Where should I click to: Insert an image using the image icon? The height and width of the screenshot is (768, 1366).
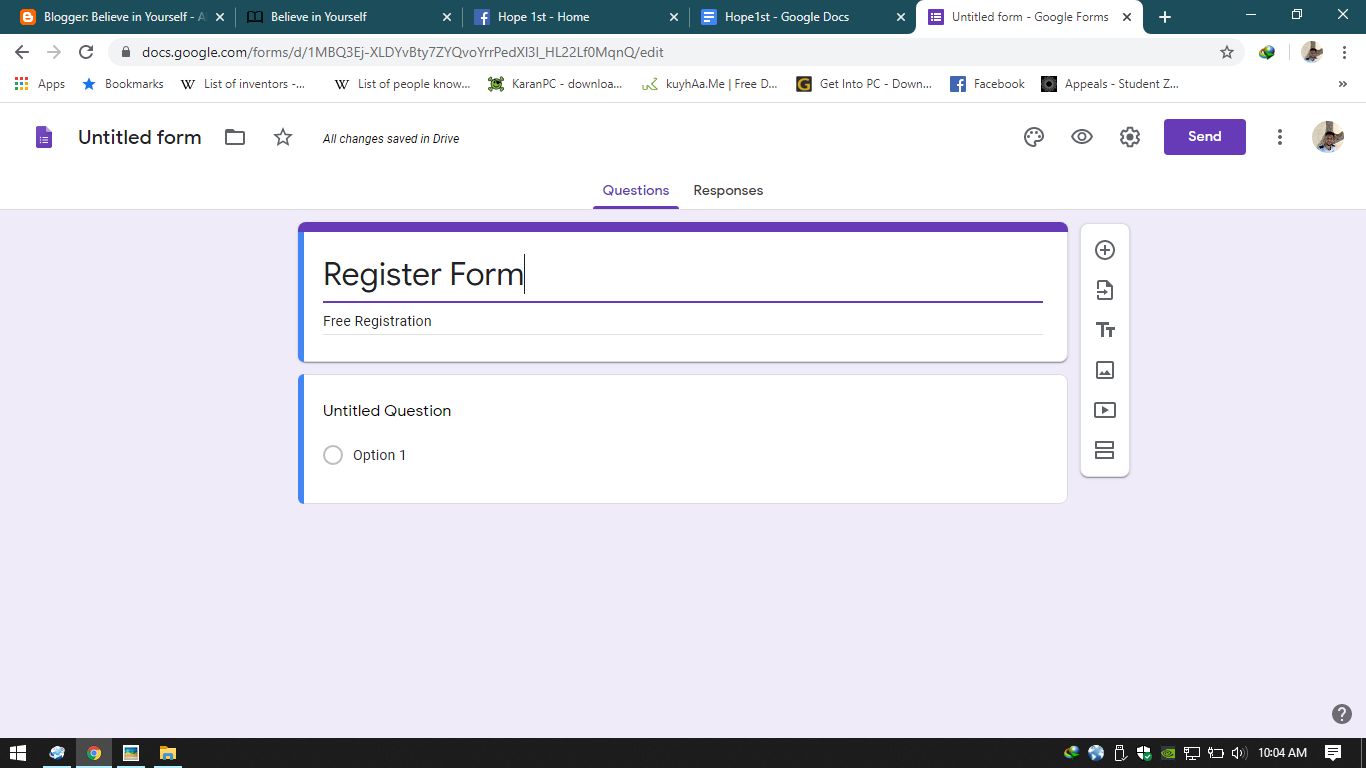pos(1104,370)
